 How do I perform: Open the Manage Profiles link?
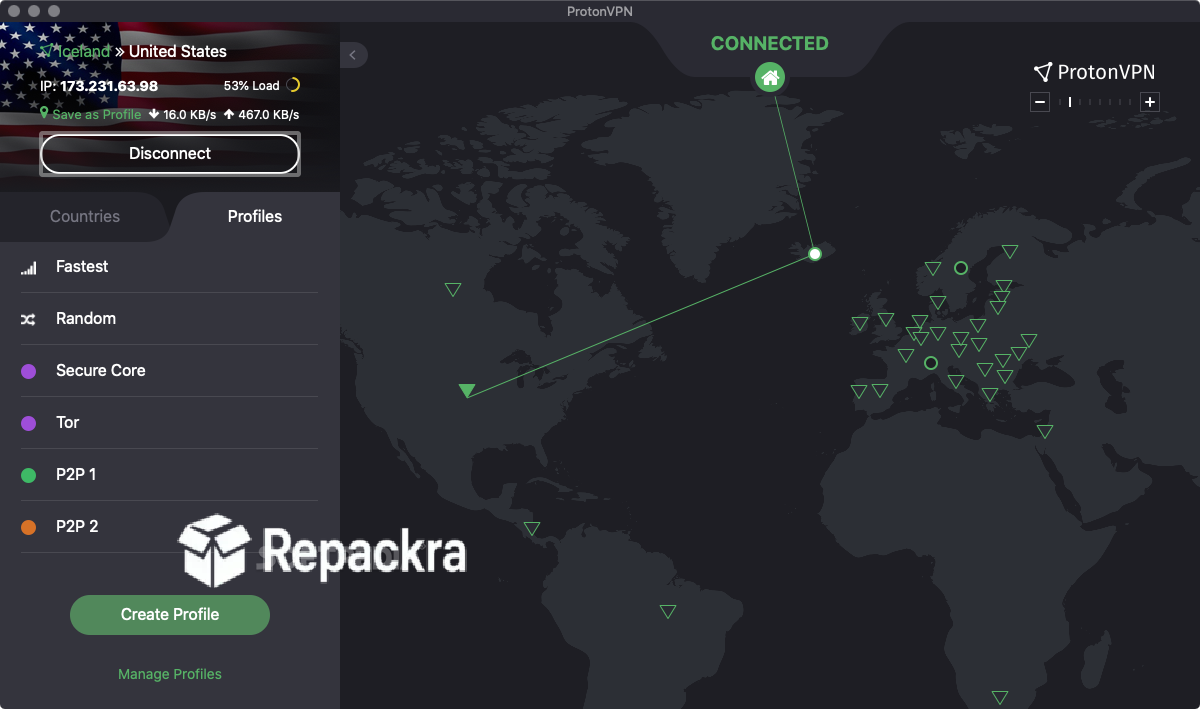click(x=170, y=674)
